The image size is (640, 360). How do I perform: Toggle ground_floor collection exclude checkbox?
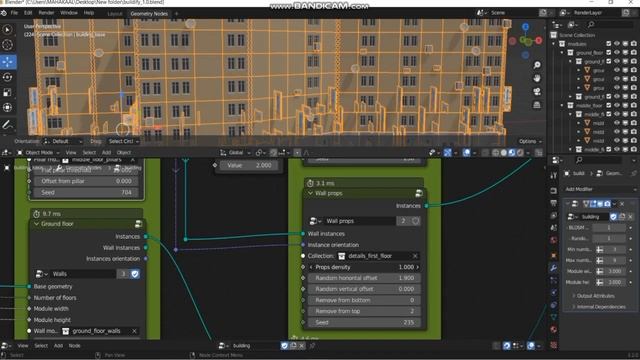[x=609, y=53]
